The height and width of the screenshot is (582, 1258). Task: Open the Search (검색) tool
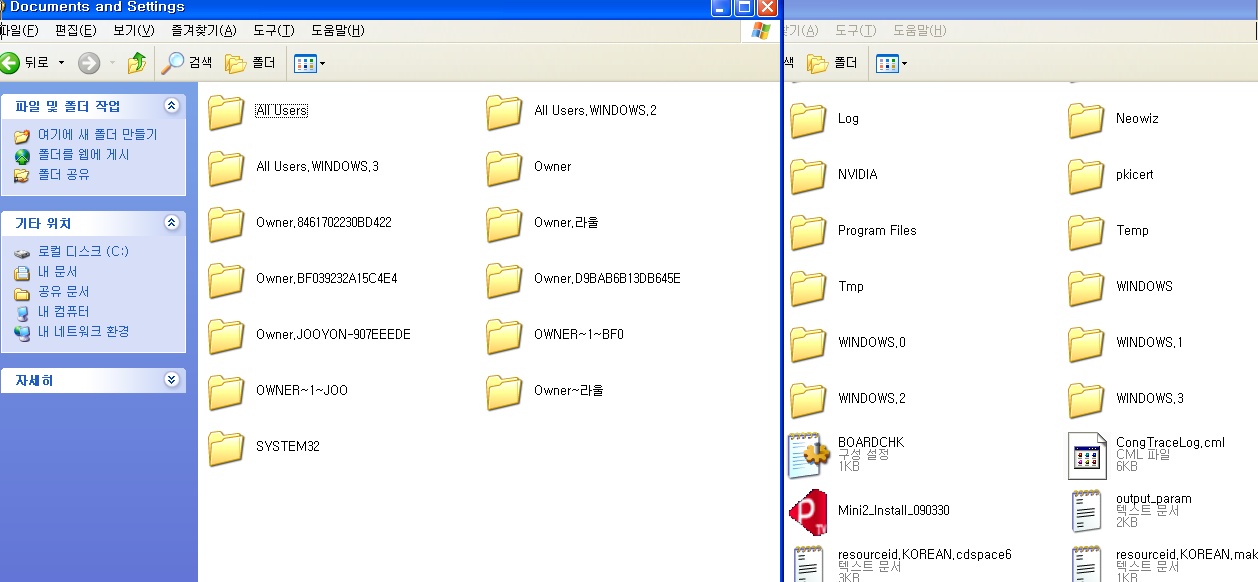click(x=187, y=63)
